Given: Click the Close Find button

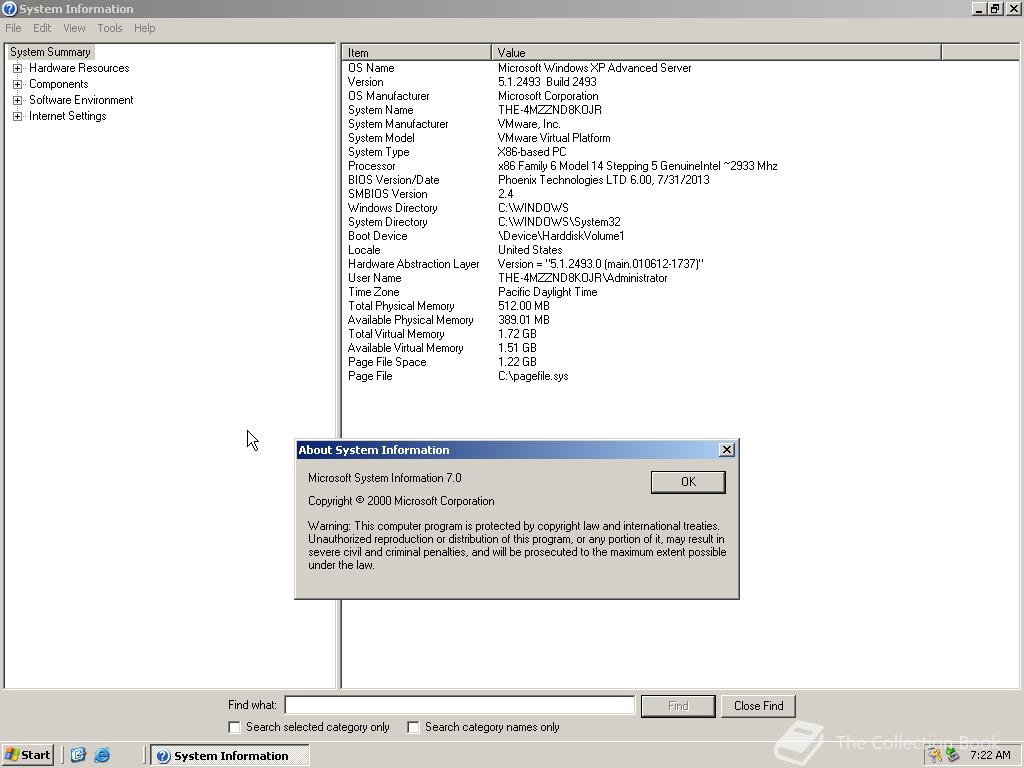Looking at the screenshot, I should coord(758,706).
